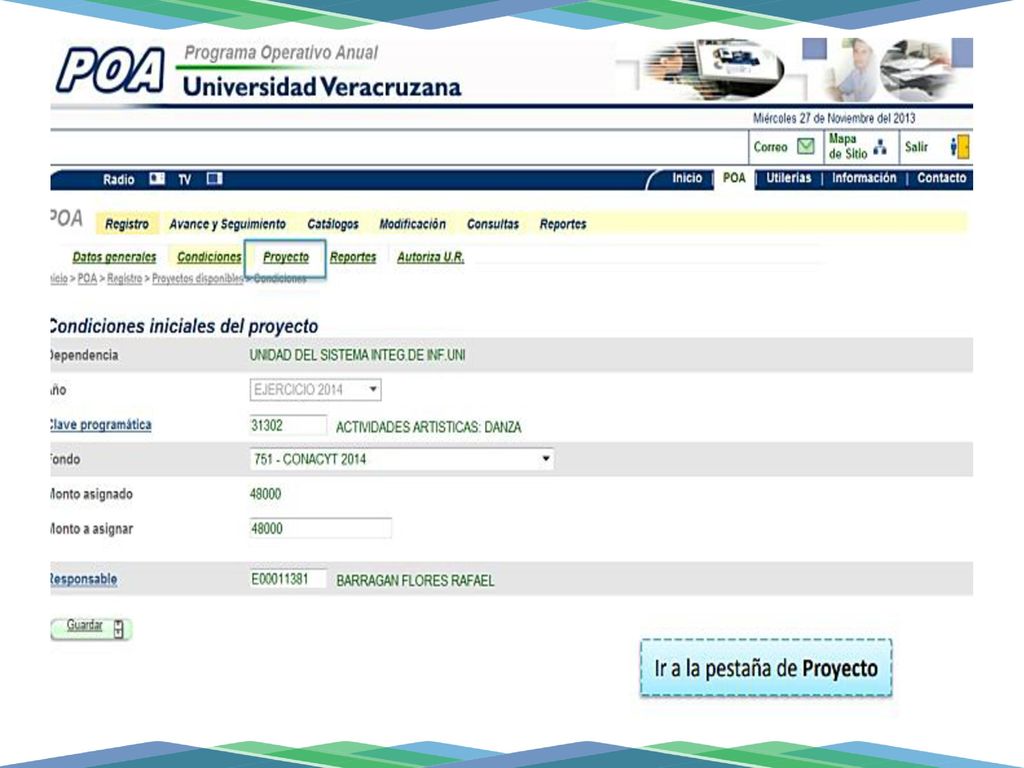The height and width of the screenshot is (768, 1024).
Task: Click the Registro breadcrumb link
Action: coord(124,279)
